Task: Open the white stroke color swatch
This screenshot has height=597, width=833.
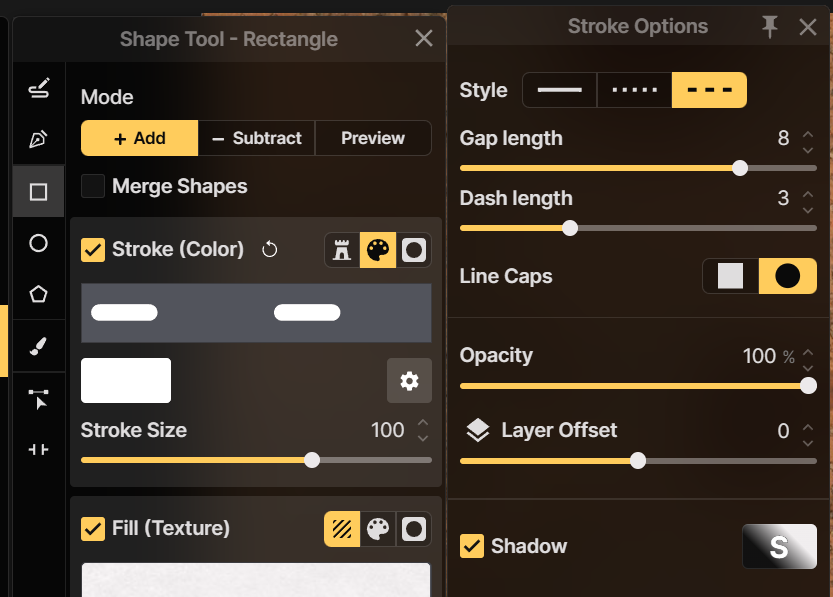Action: point(126,380)
